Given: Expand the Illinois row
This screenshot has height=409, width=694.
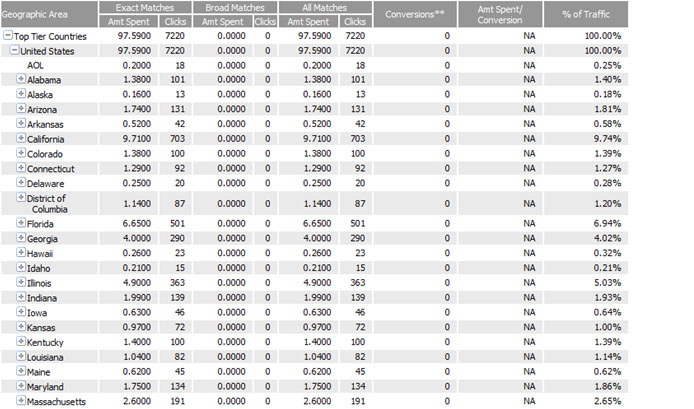Looking at the screenshot, I should click(21, 282).
